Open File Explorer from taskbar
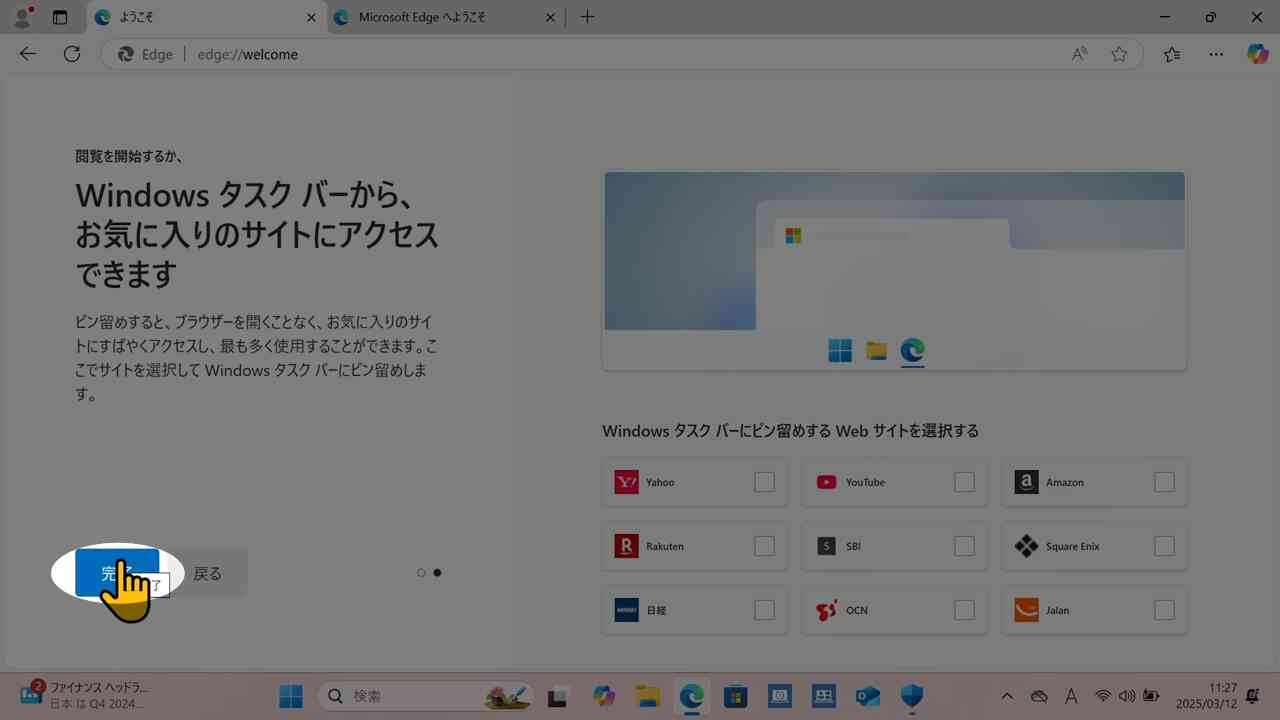The width and height of the screenshot is (1280, 720). tap(648, 696)
